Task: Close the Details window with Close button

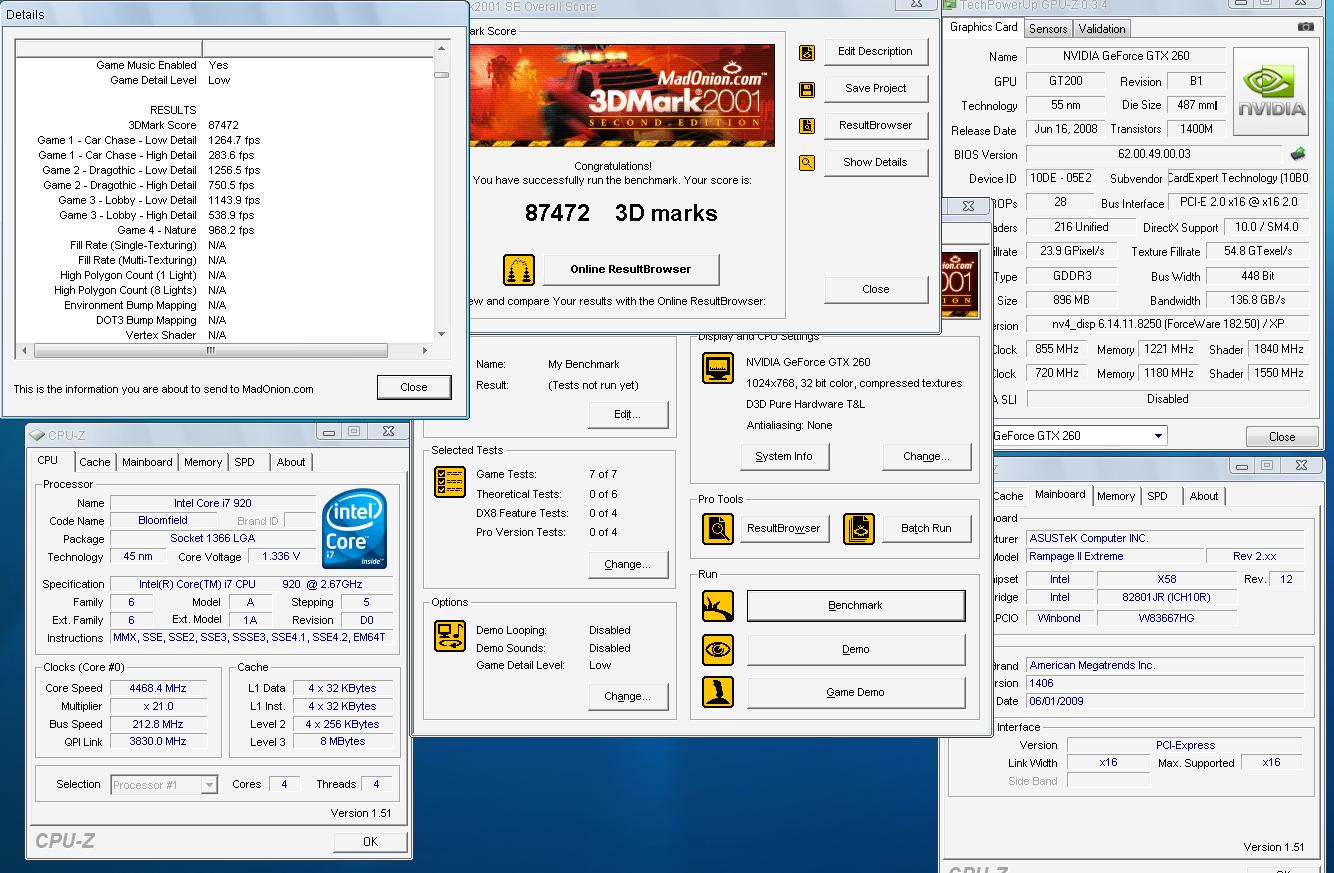Action: 414,388
